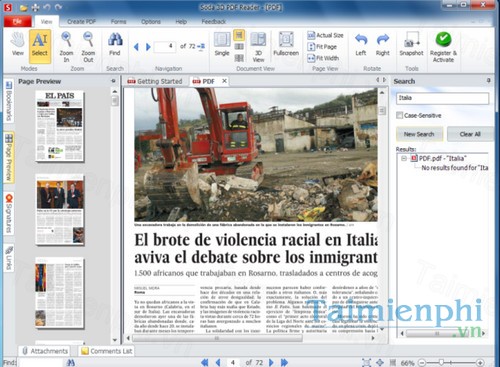Select the EL PAÍS front page thumbnail

pos(60,126)
